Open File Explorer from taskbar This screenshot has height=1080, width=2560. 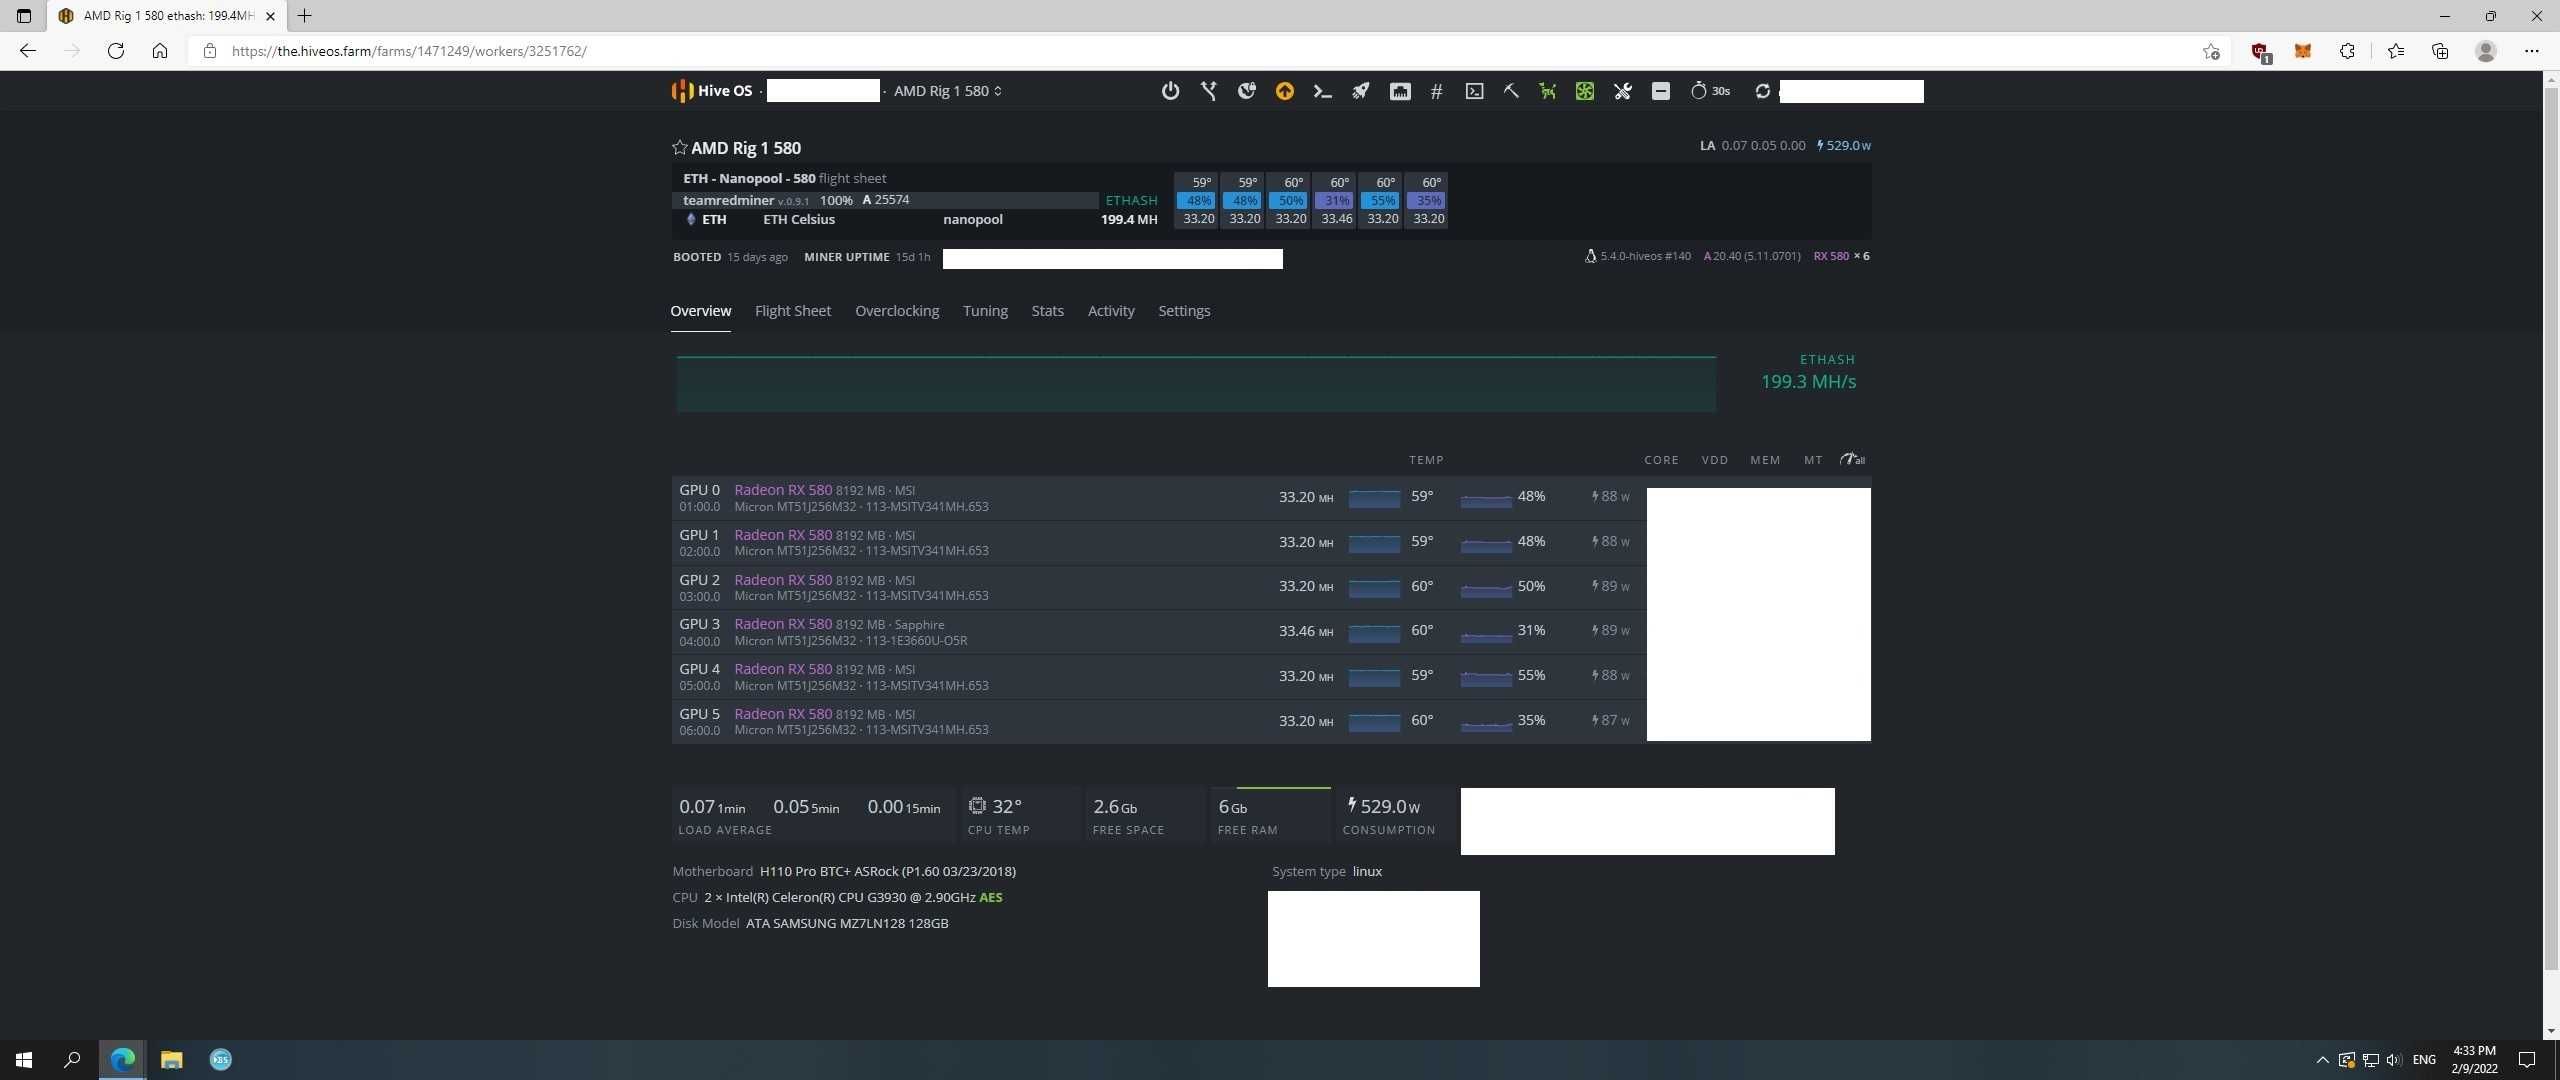point(171,1060)
